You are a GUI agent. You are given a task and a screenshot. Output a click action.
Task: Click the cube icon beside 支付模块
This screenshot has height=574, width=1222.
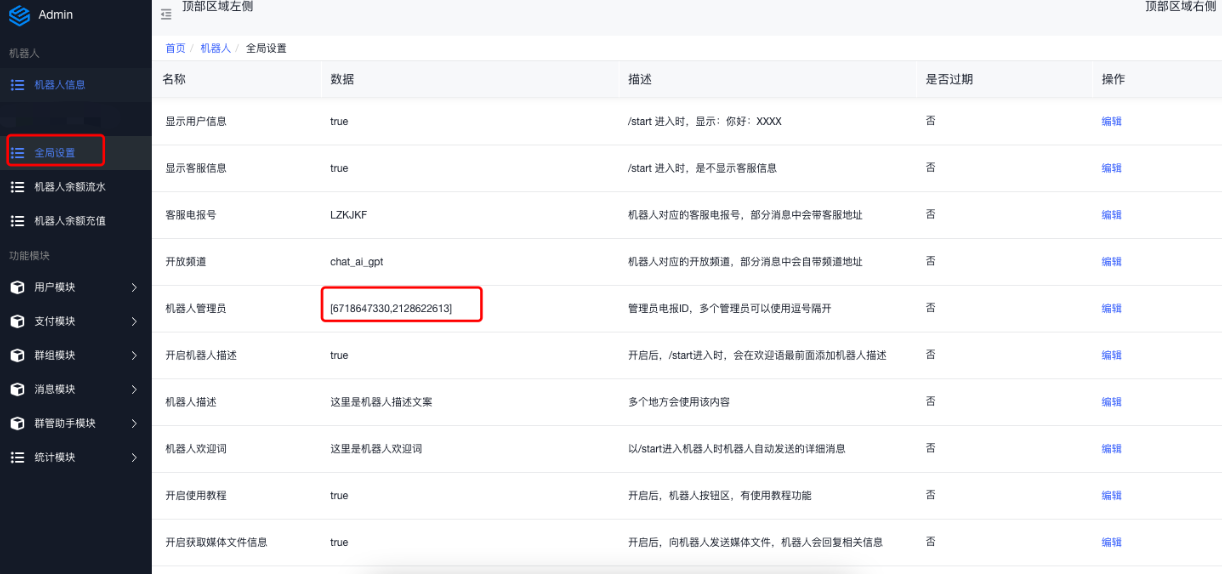tap(17, 322)
